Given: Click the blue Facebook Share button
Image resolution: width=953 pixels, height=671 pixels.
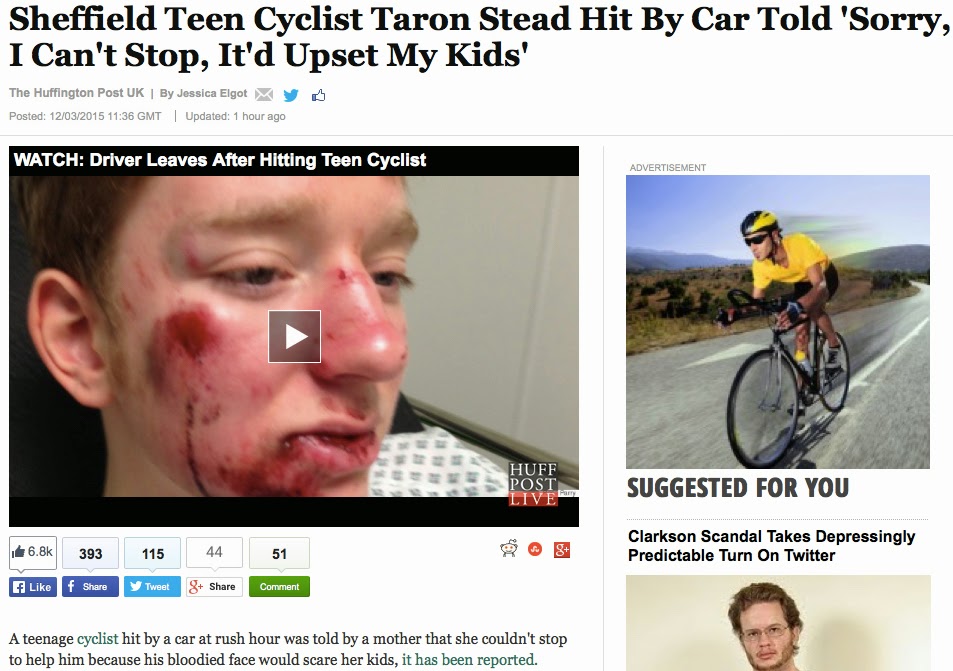Looking at the screenshot, I should pos(90,587).
